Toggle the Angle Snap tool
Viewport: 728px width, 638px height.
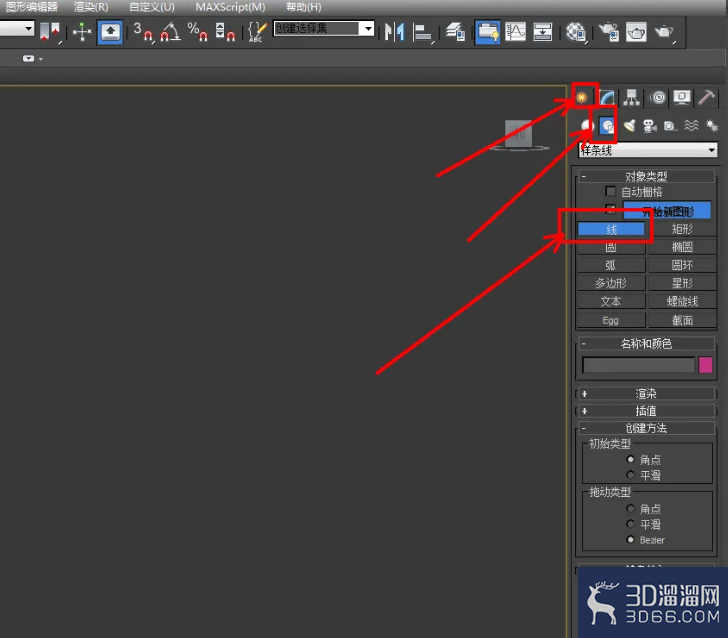[170, 32]
